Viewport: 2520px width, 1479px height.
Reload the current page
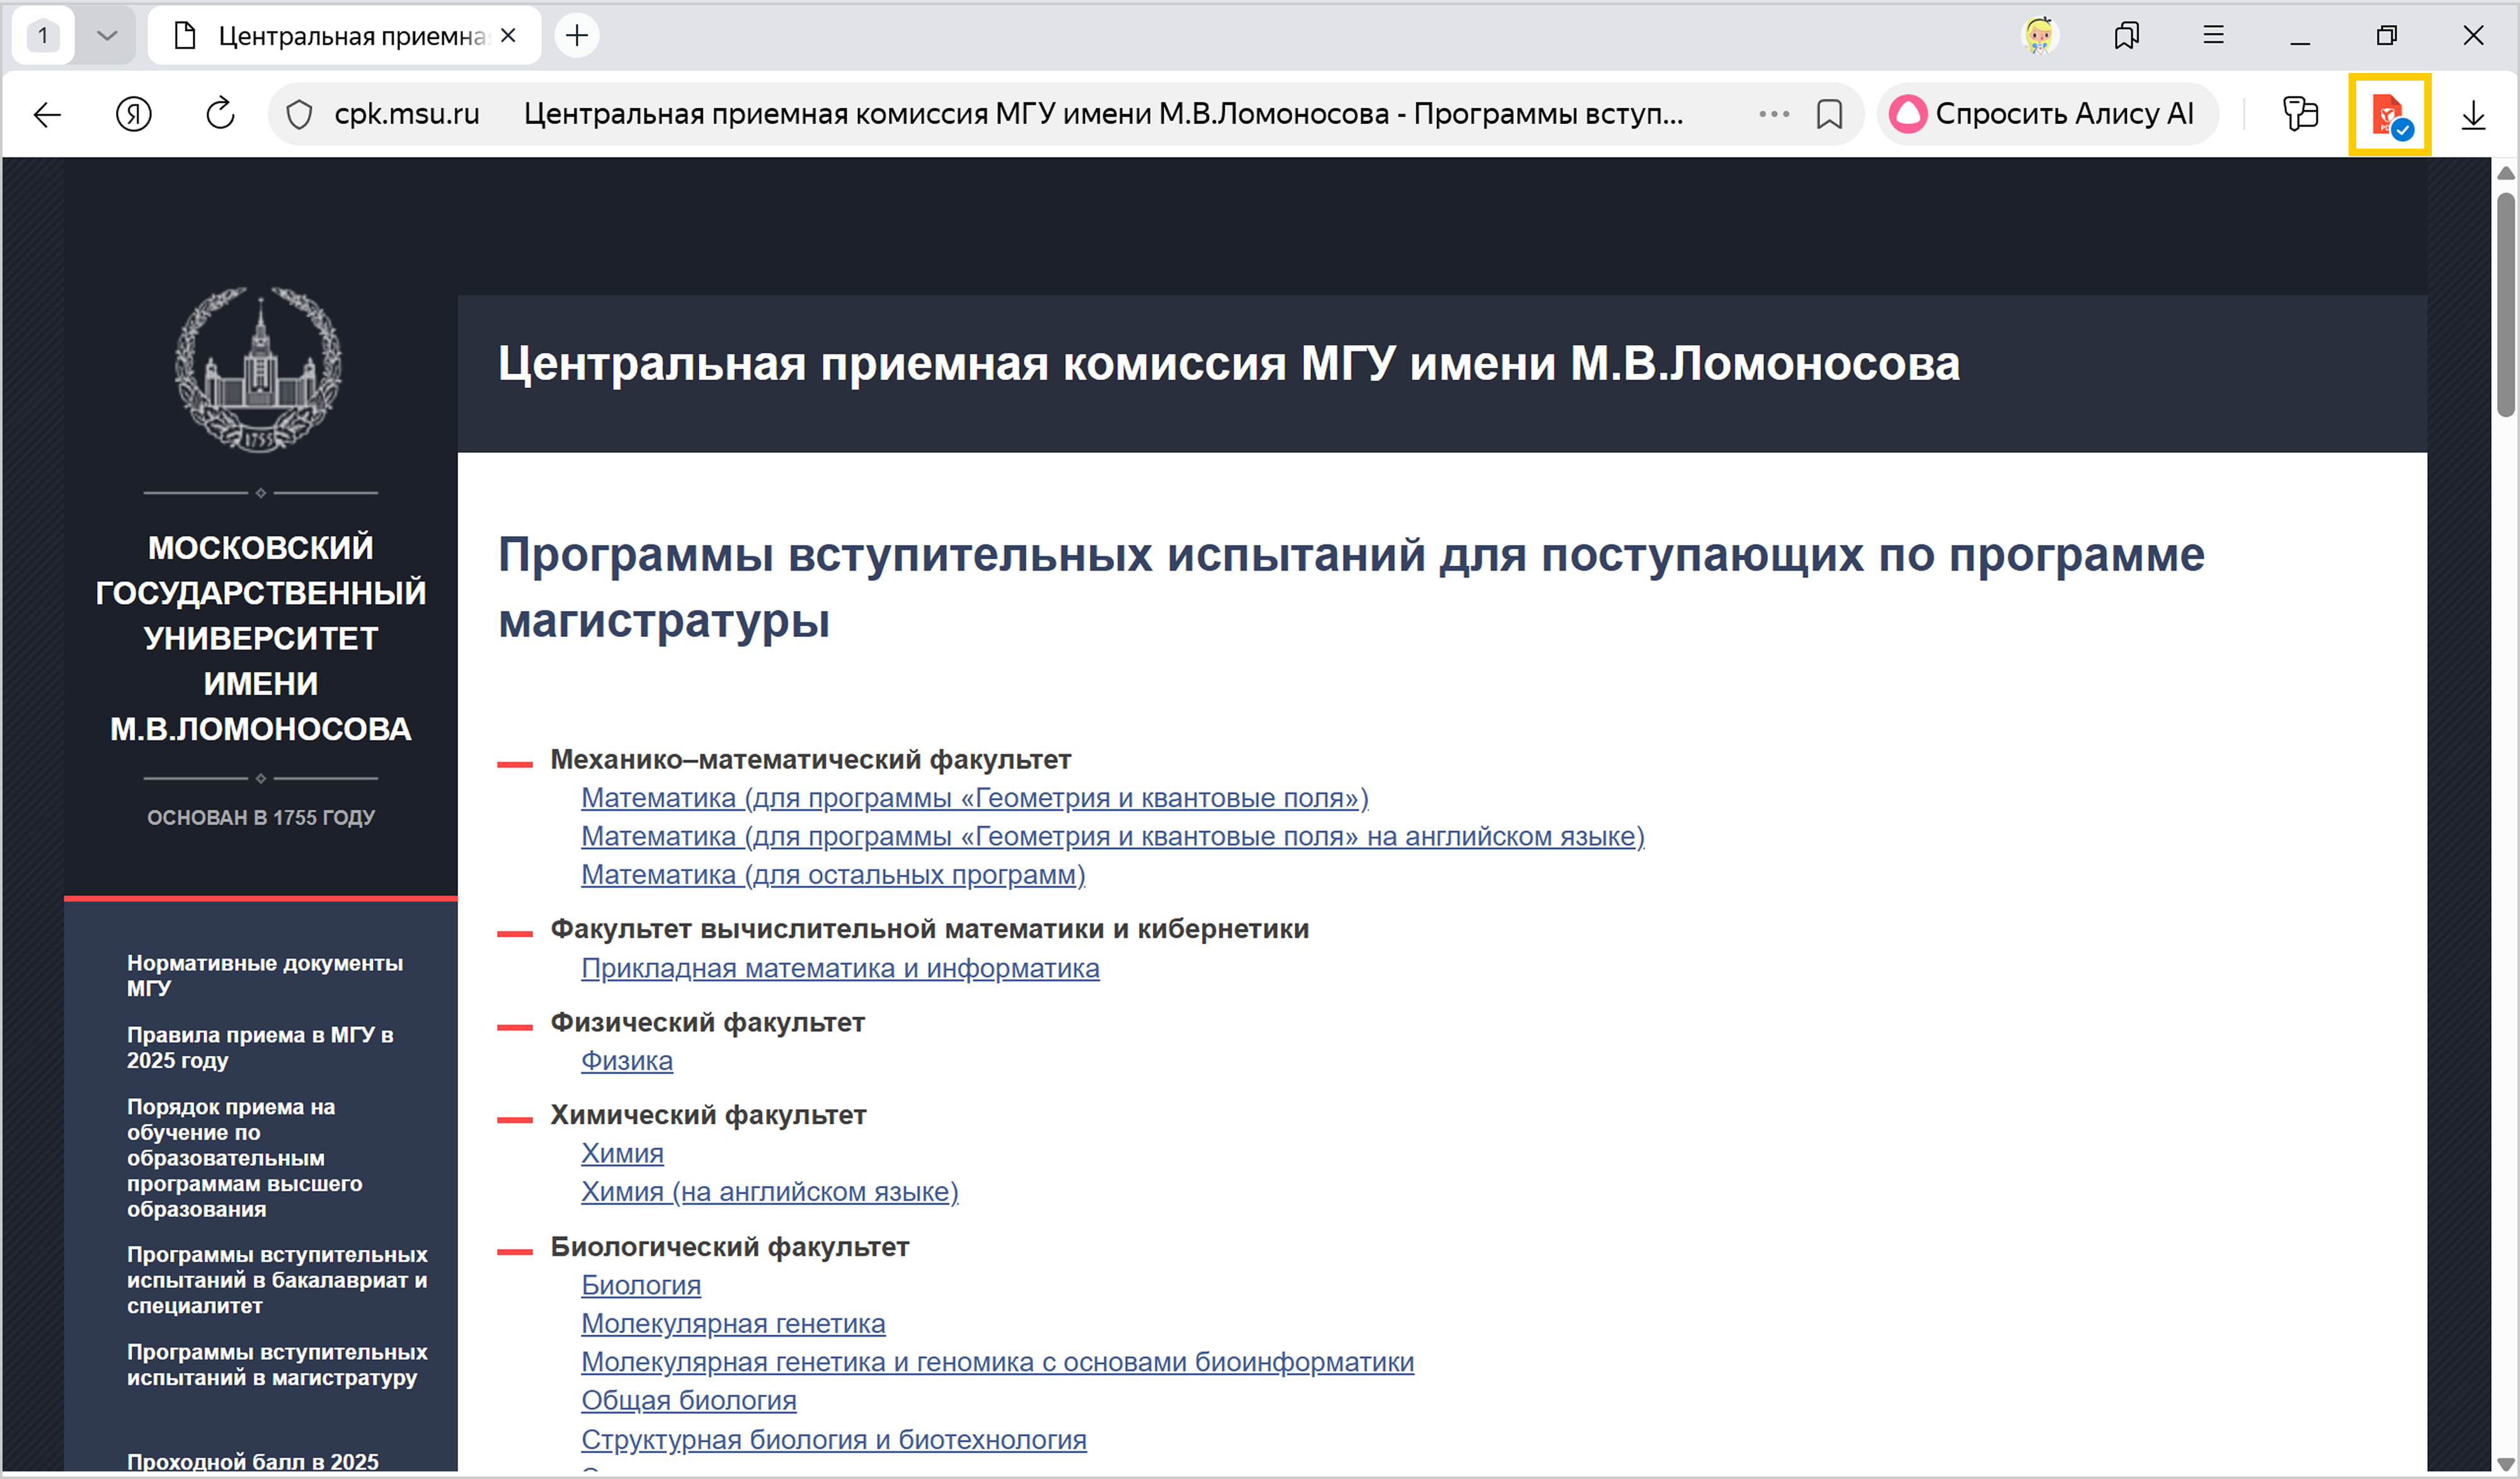220,115
